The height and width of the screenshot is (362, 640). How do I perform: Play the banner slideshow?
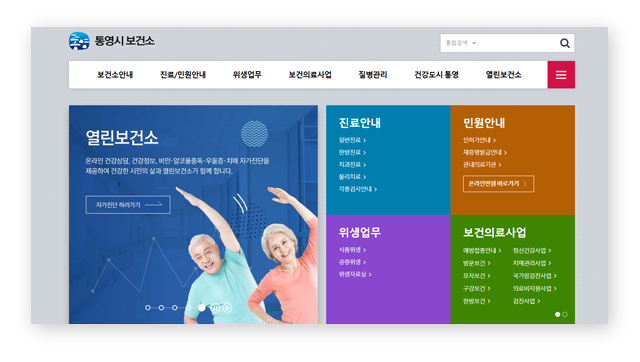coord(228,308)
